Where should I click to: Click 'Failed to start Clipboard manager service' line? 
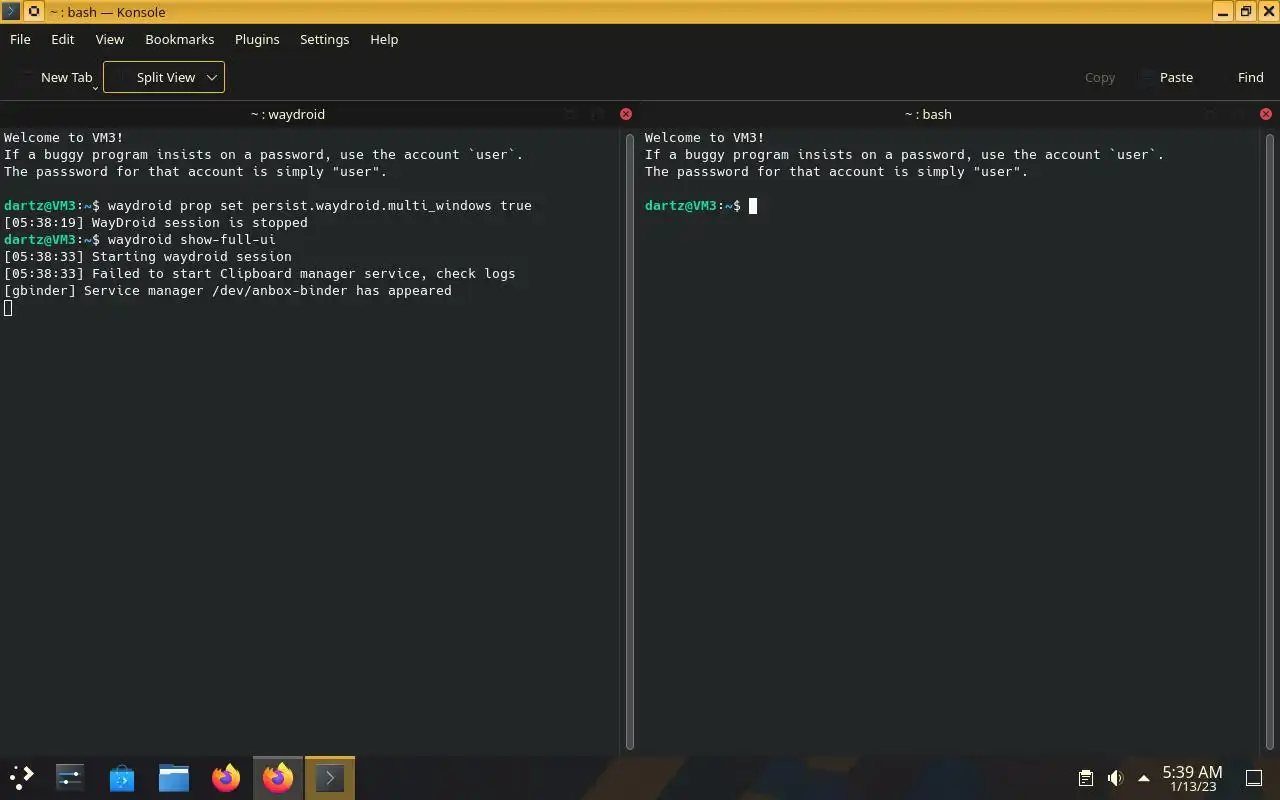click(260, 273)
